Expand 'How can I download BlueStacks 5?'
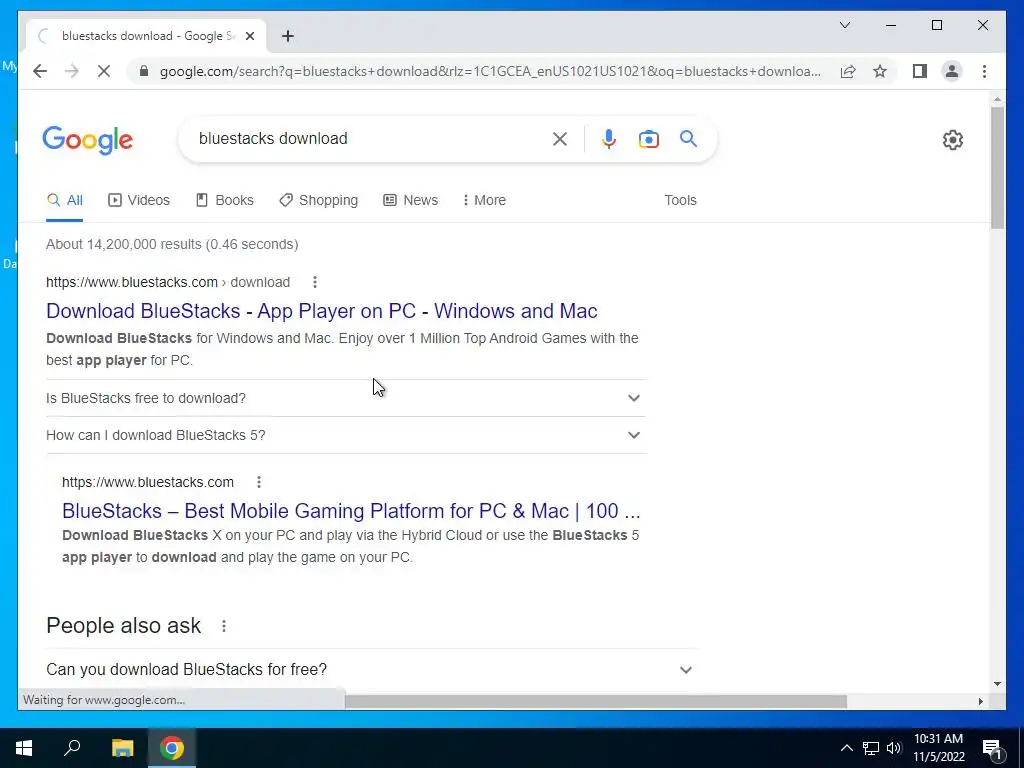1024x768 pixels. 346,435
